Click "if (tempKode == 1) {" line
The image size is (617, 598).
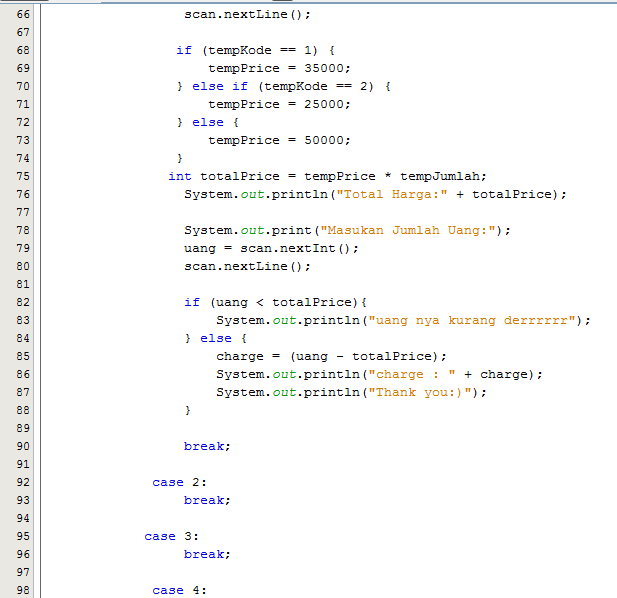[x=255, y=50]
